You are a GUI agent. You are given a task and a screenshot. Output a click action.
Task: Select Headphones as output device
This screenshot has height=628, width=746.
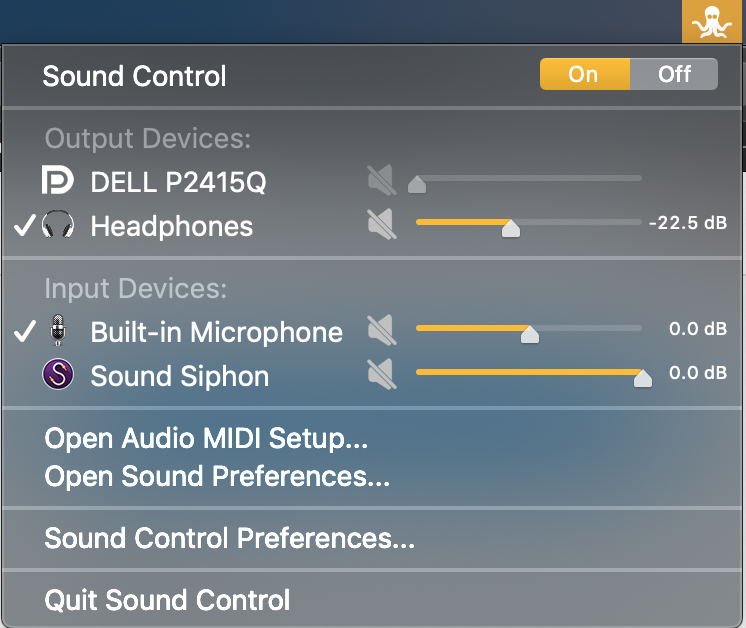[171, 226]
